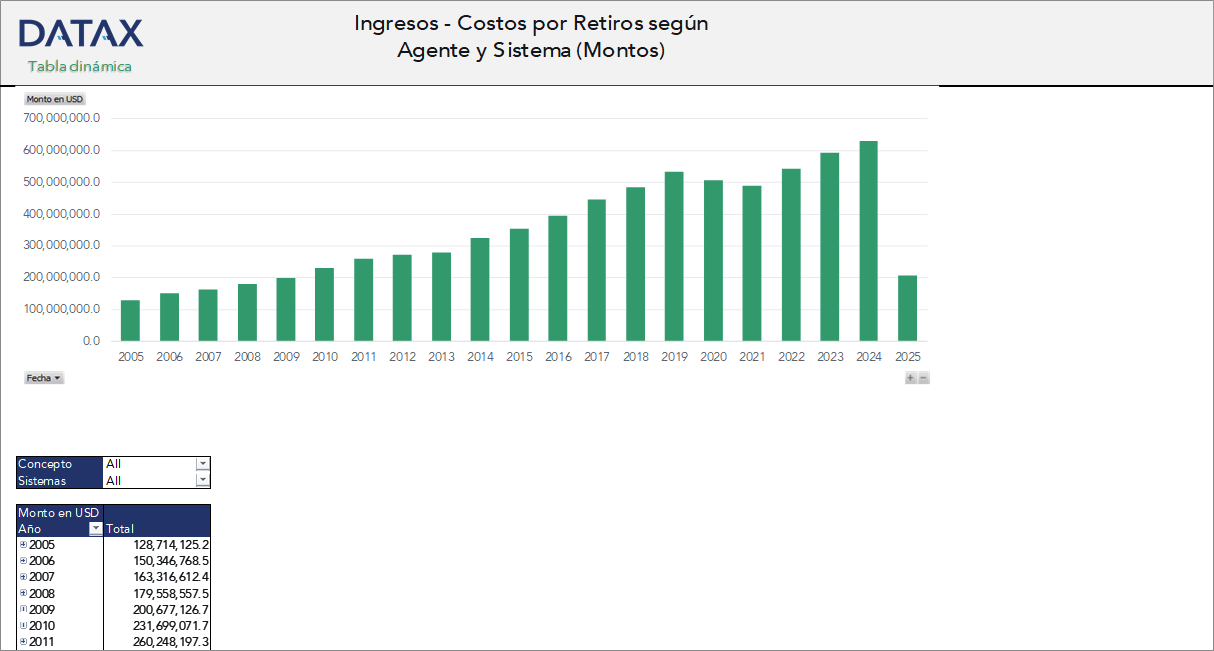The width and height of the screenshot is (1214, 651).
Task: Open the Concepto filter dropdown
Action: pos(203,464)
